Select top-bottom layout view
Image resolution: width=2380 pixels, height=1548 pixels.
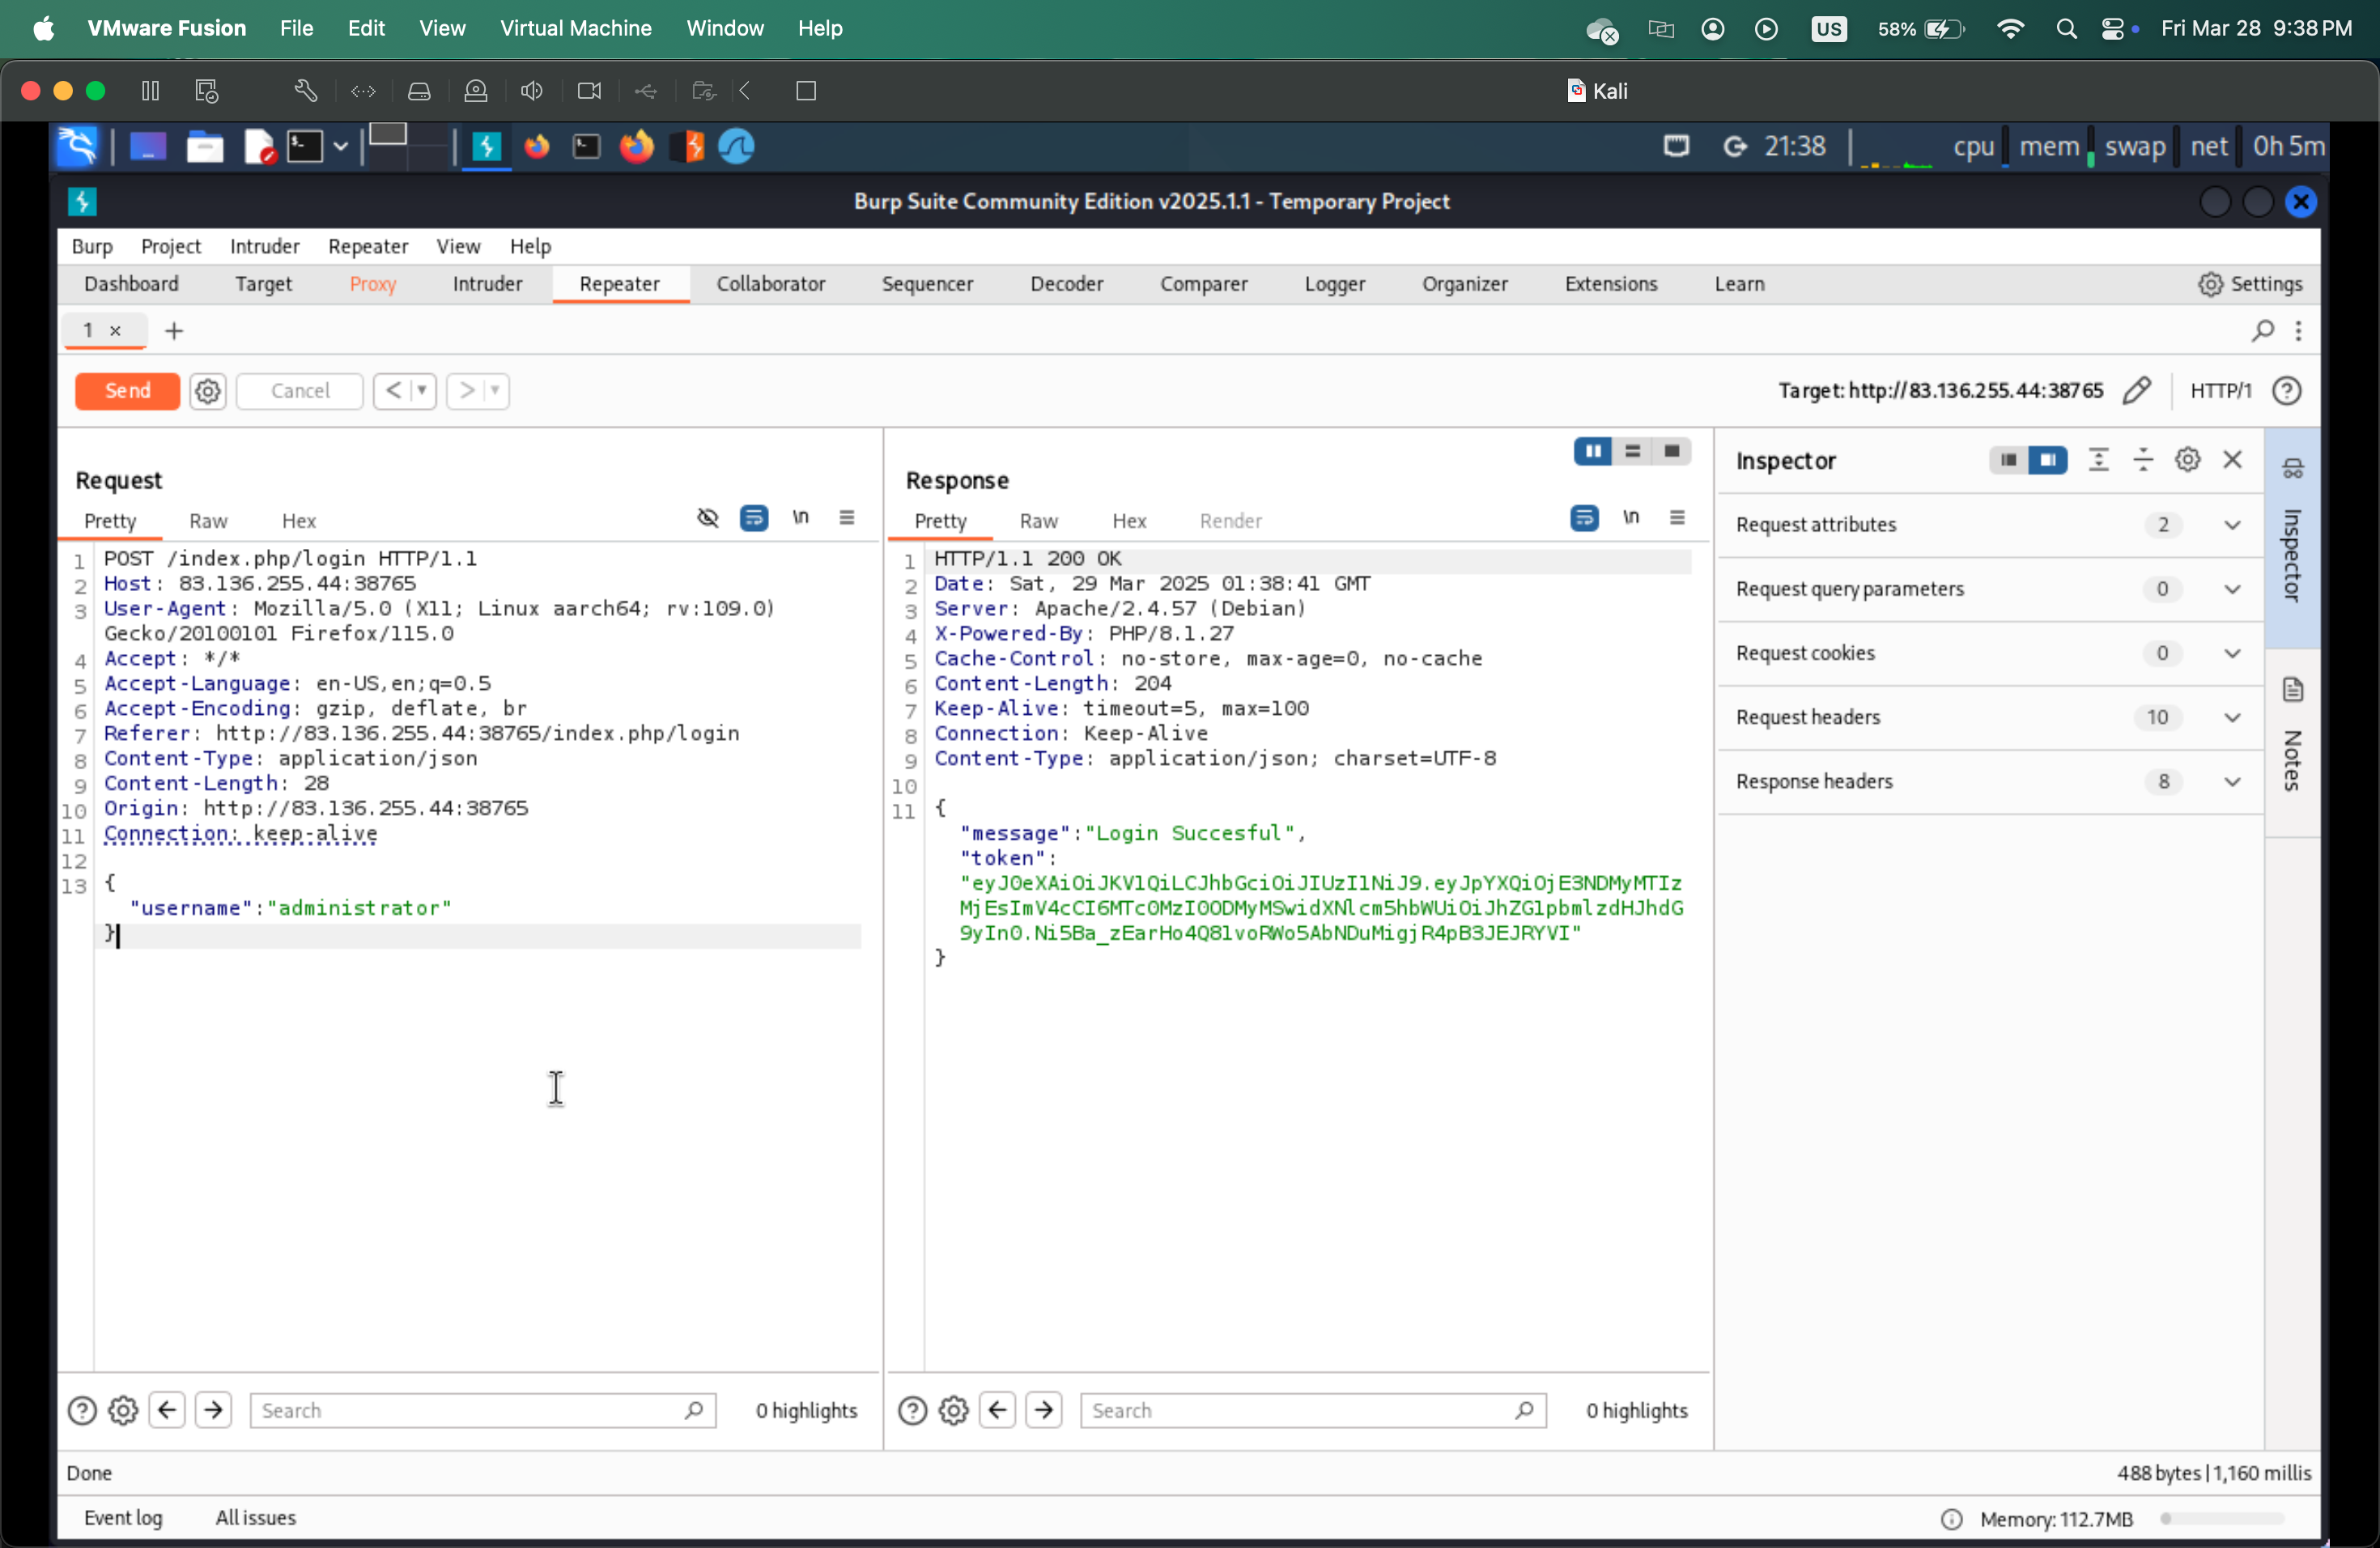coord(1632,452)
